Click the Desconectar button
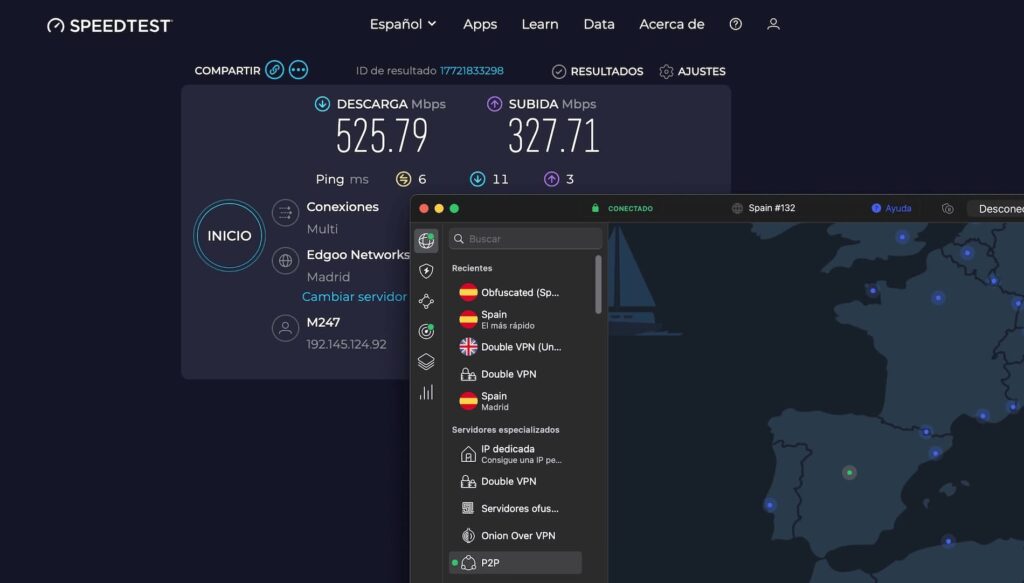The image size is (1024, 583). [x=995, y=208]
